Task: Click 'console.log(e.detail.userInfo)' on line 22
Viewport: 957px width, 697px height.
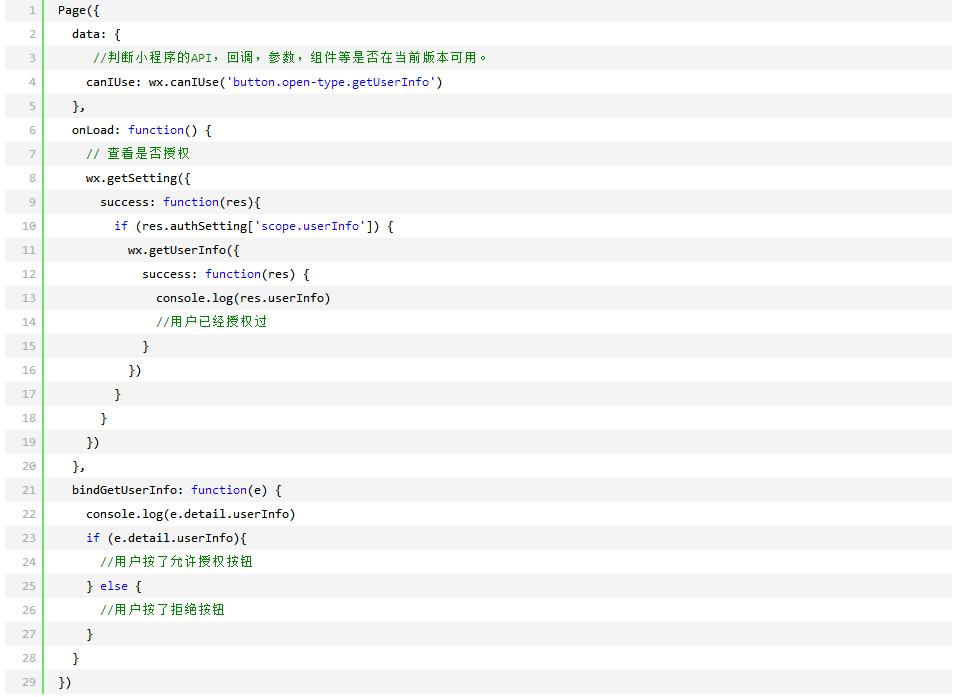Action: tap(190, 514)
